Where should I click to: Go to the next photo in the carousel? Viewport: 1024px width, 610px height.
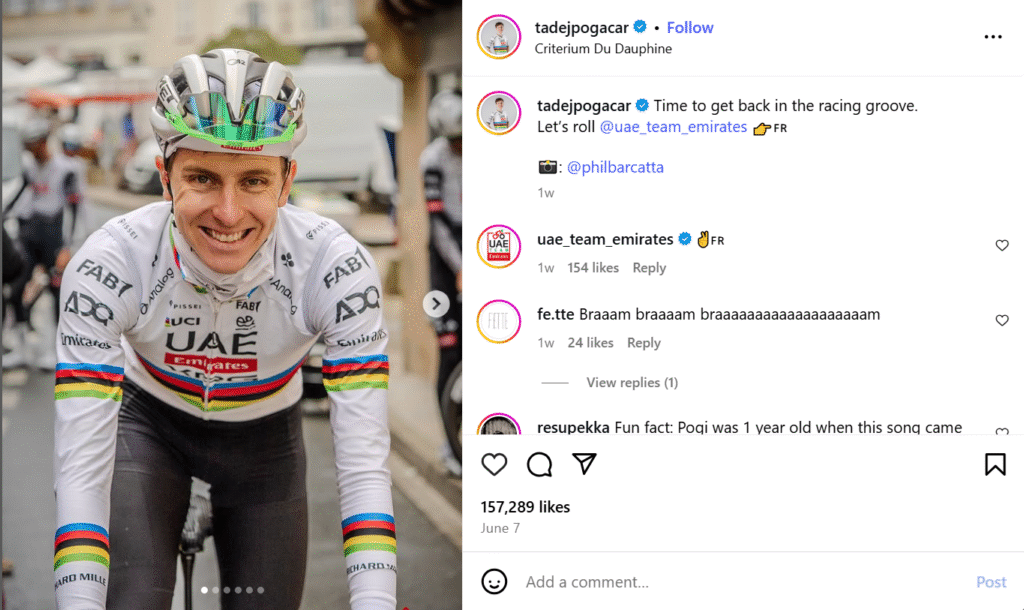436,304
